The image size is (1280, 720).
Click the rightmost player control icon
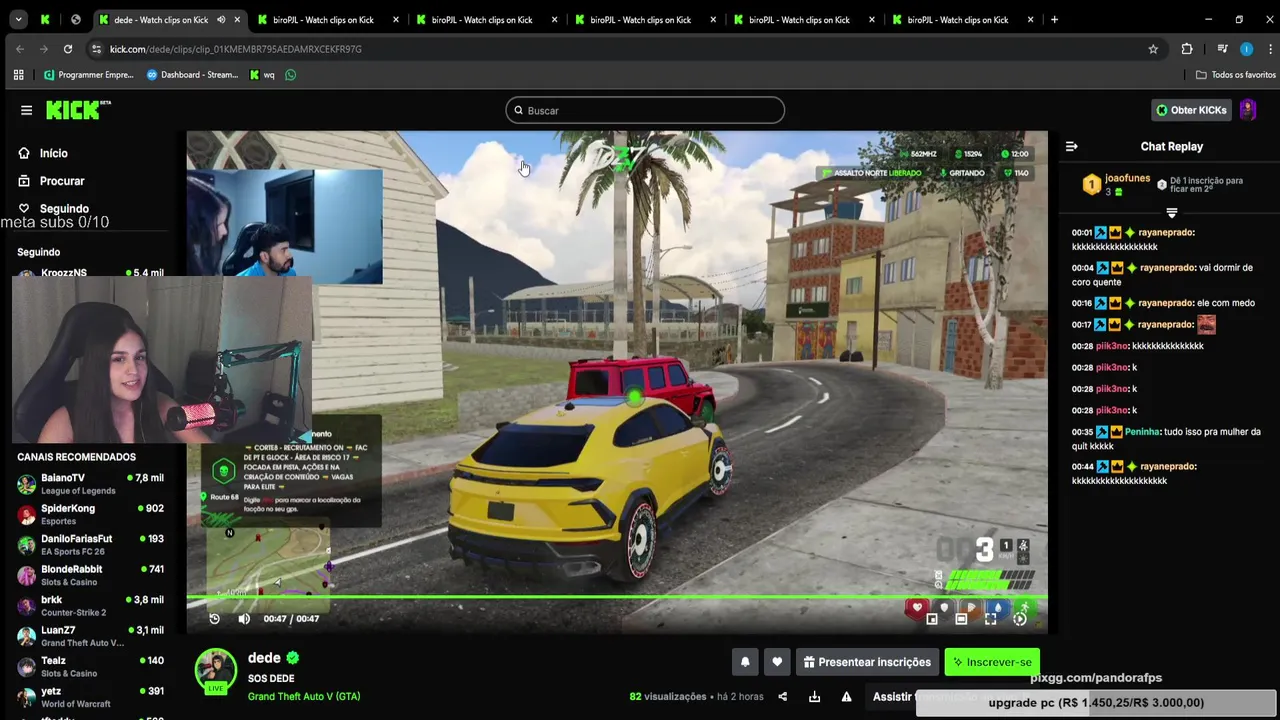[x=1020, y=619]
